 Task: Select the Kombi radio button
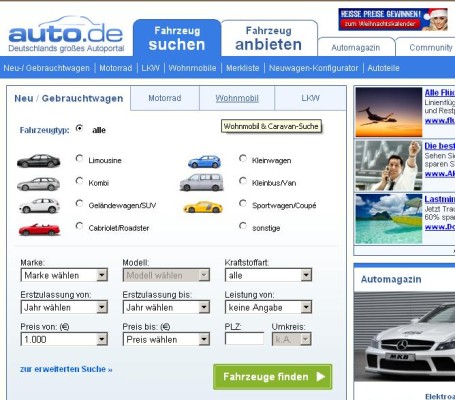pos(79,181)
